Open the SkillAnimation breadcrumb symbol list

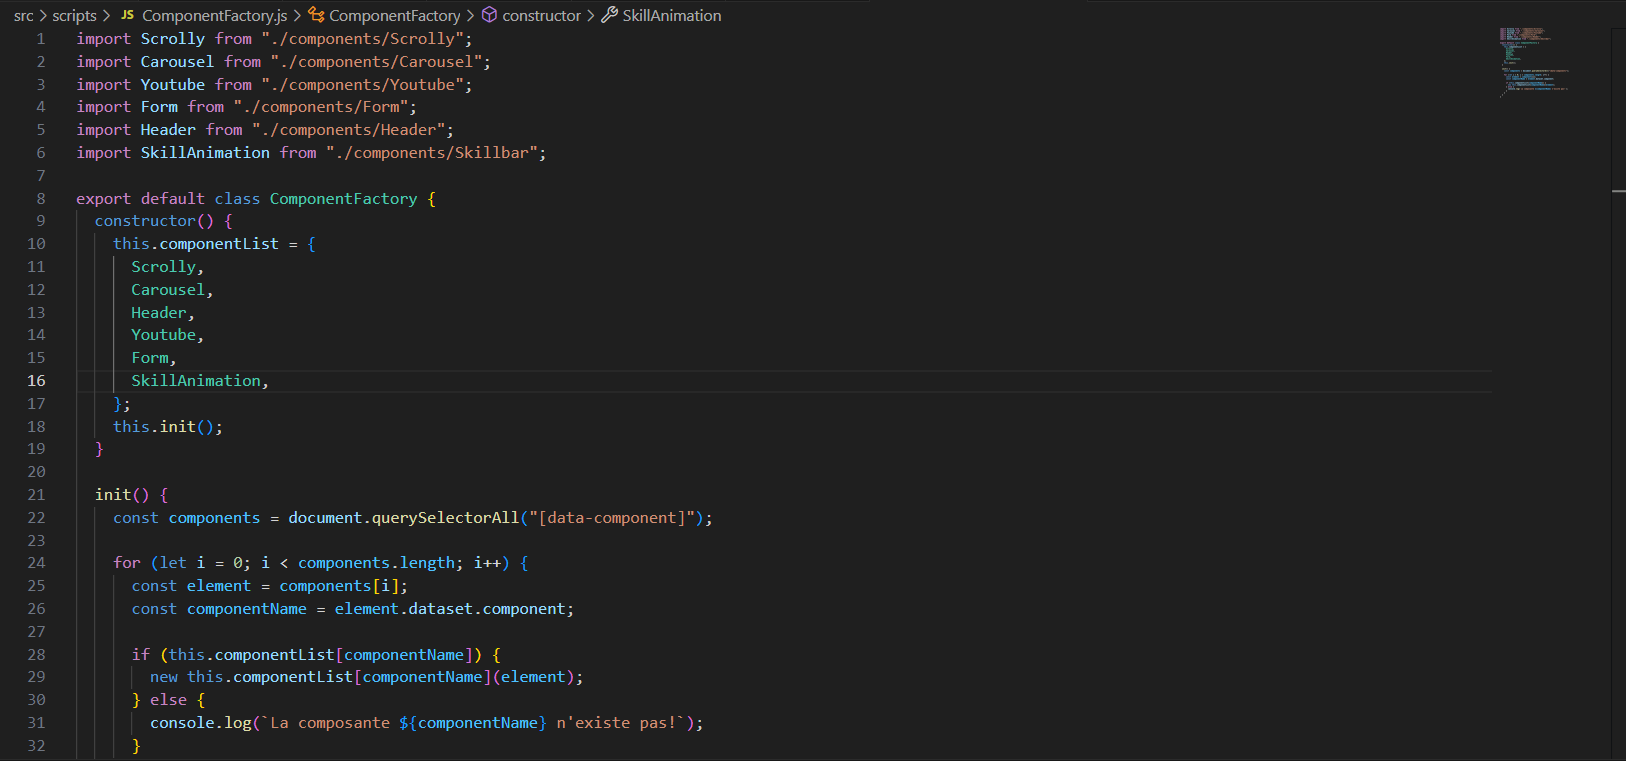click(672, 16)
